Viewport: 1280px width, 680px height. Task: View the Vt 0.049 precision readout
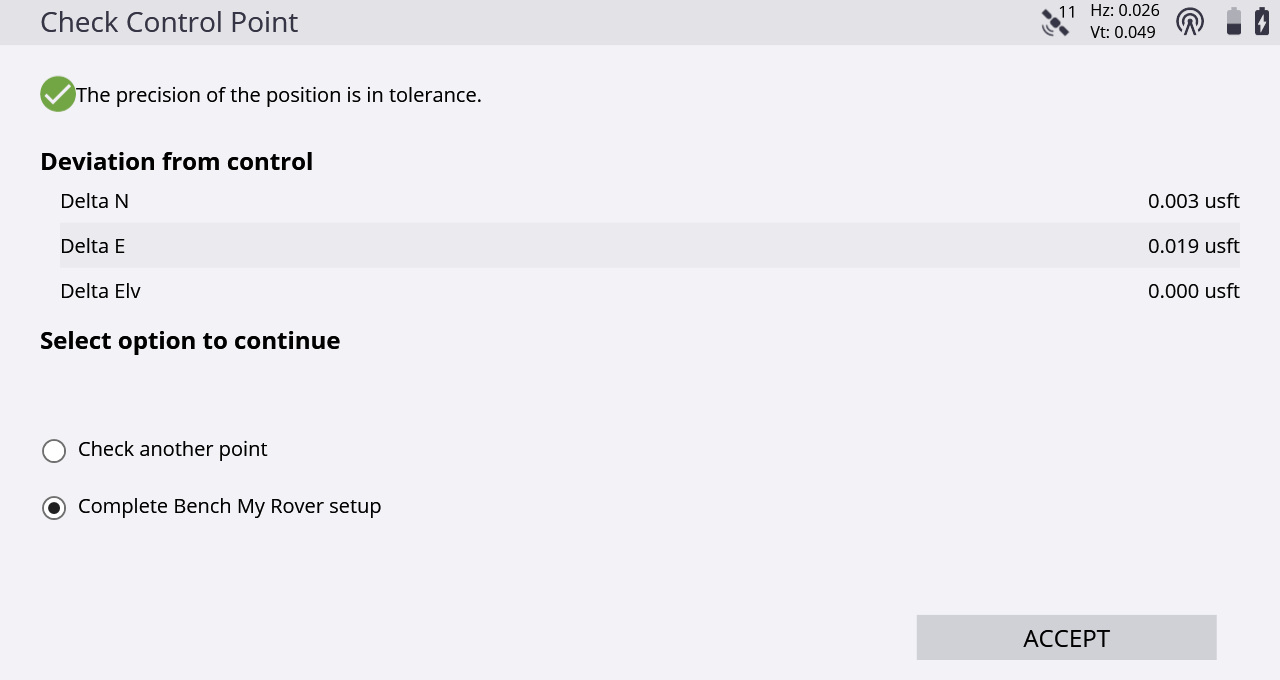pos(1123,32)
